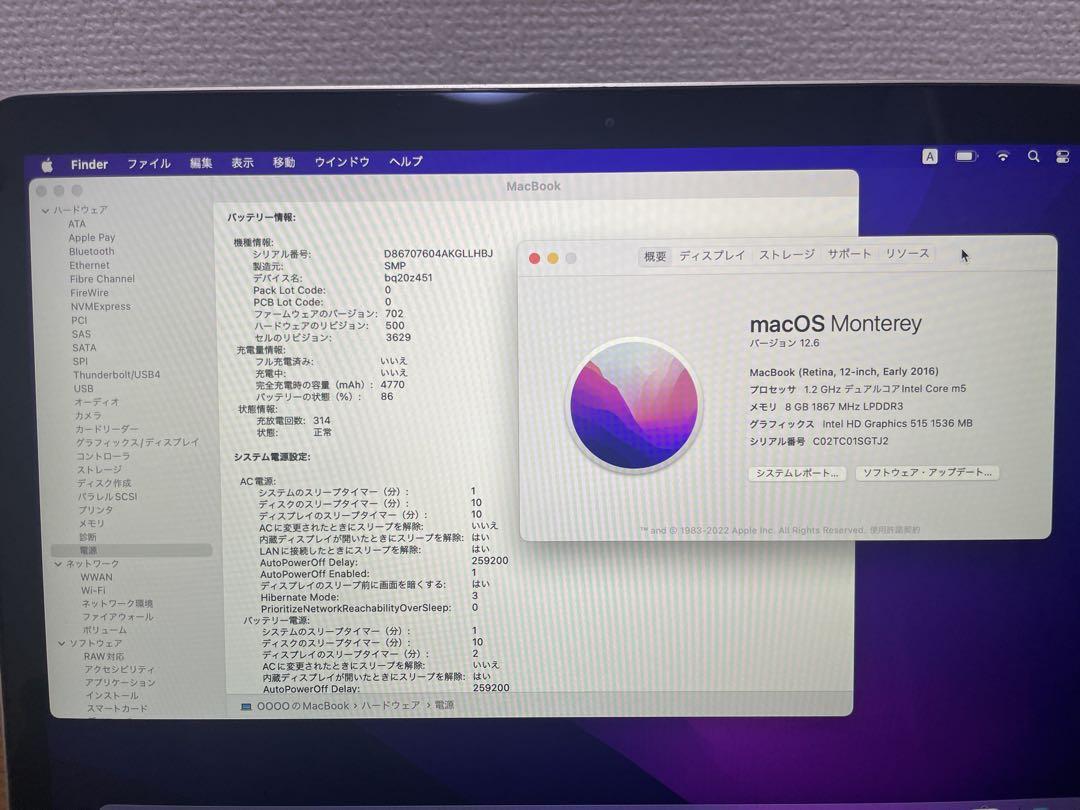Select コントローラ in sidebar
1080x810 pixels.
[103, 456]
